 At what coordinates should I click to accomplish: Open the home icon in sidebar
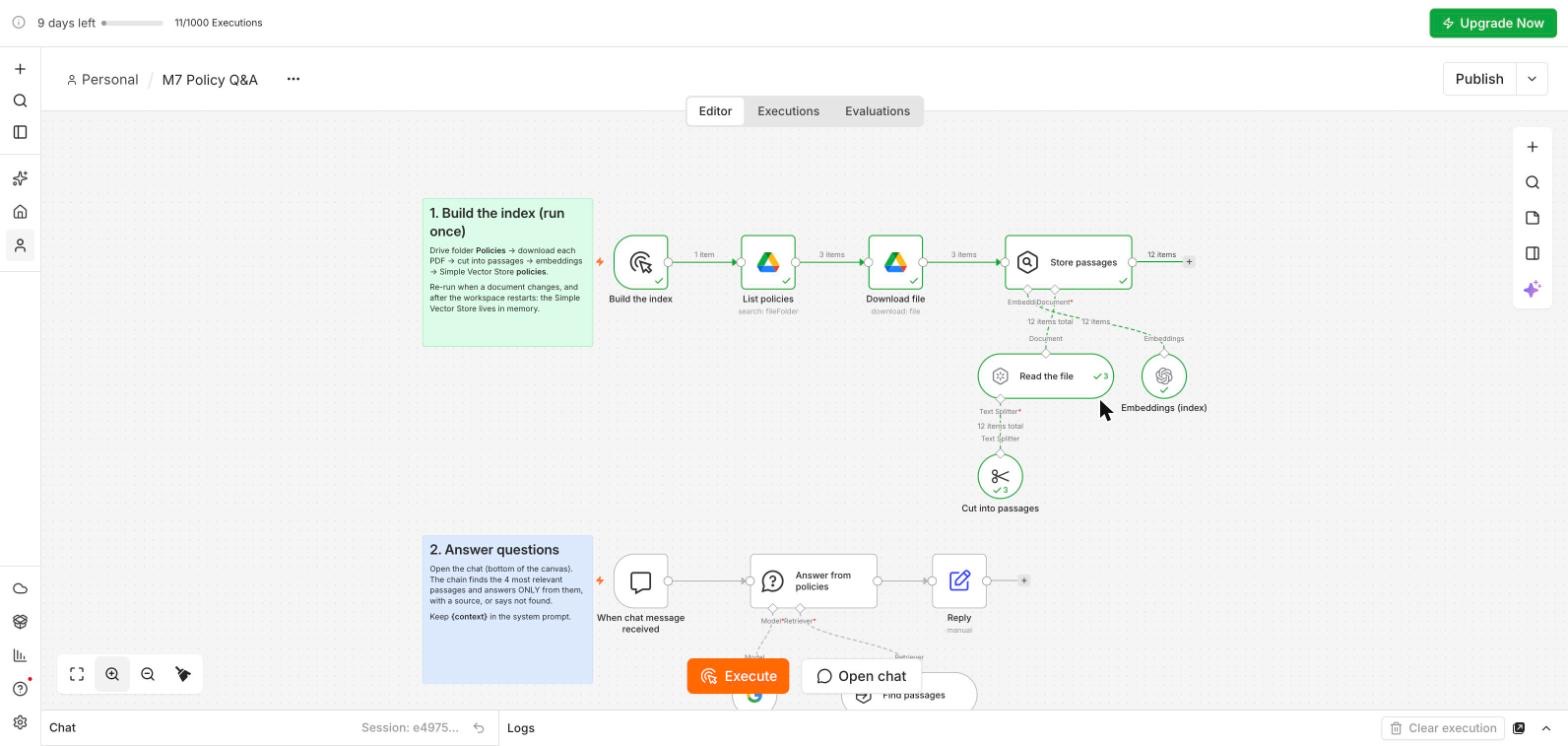click(20, 212)
